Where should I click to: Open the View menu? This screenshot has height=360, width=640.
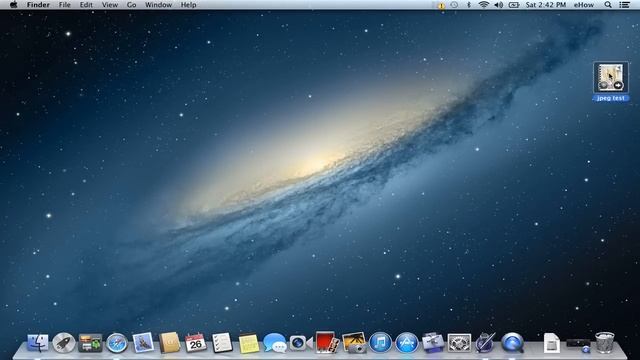click(110, 5)
